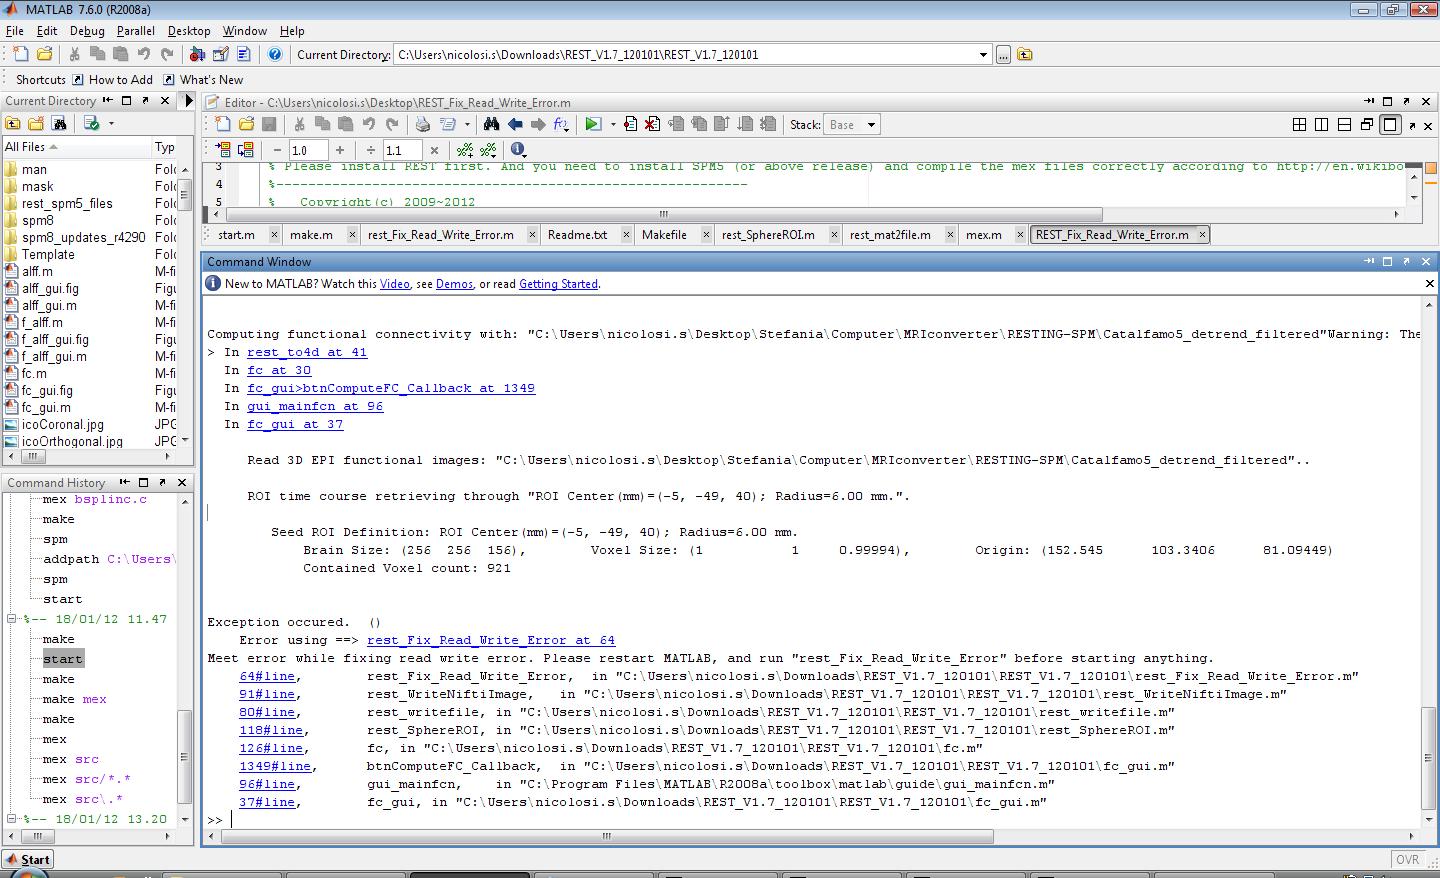
Task: Print icon in Editor toolbar
Action: (423, 124)
